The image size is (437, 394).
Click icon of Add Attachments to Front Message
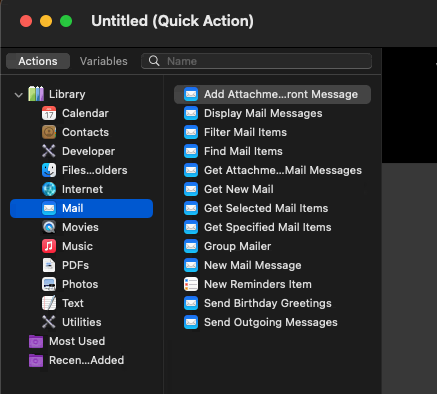191,94
